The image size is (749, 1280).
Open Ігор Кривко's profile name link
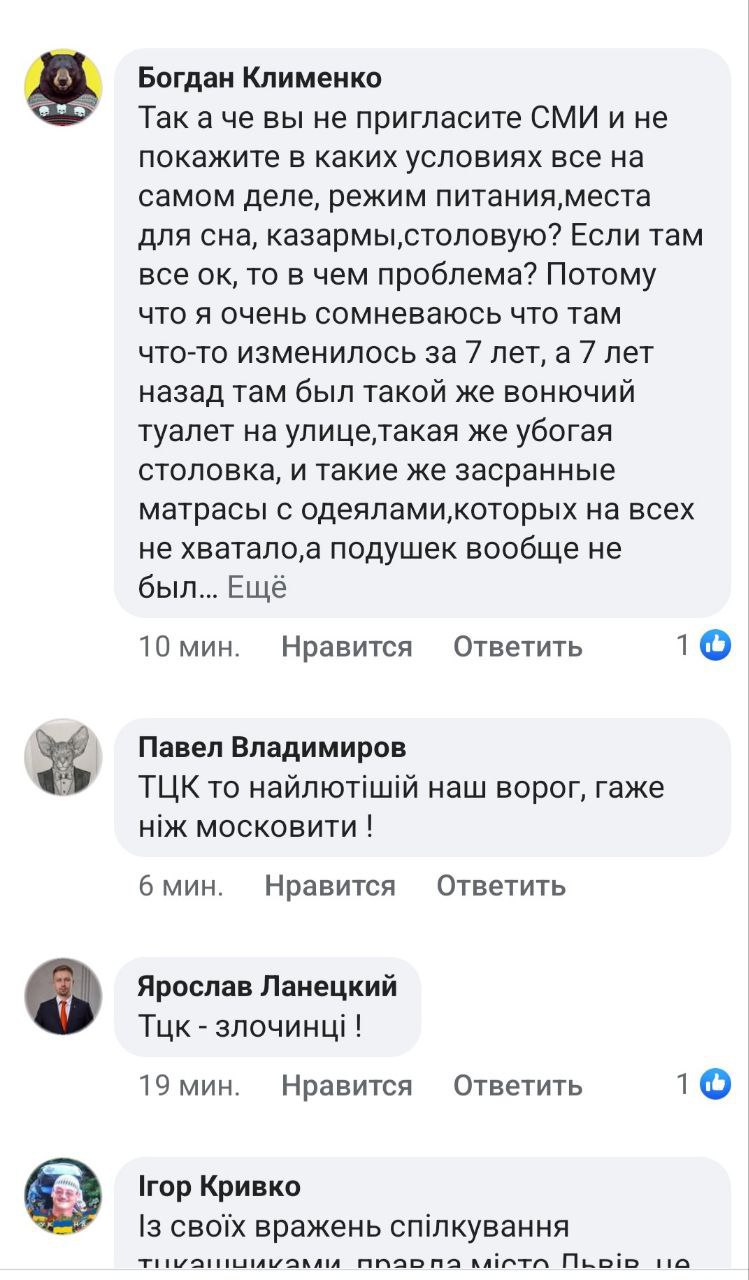[219, 1186]
